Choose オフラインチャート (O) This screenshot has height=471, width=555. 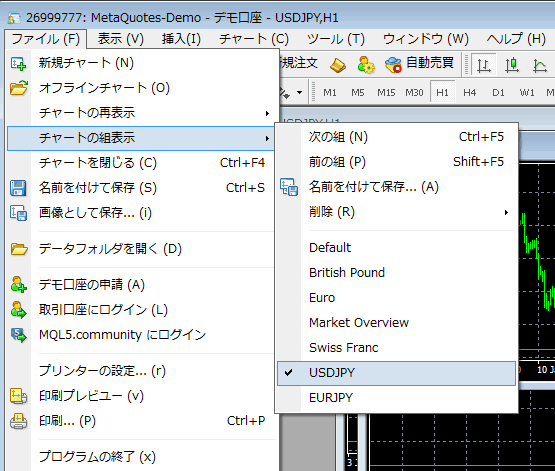[x=141, y=88]
